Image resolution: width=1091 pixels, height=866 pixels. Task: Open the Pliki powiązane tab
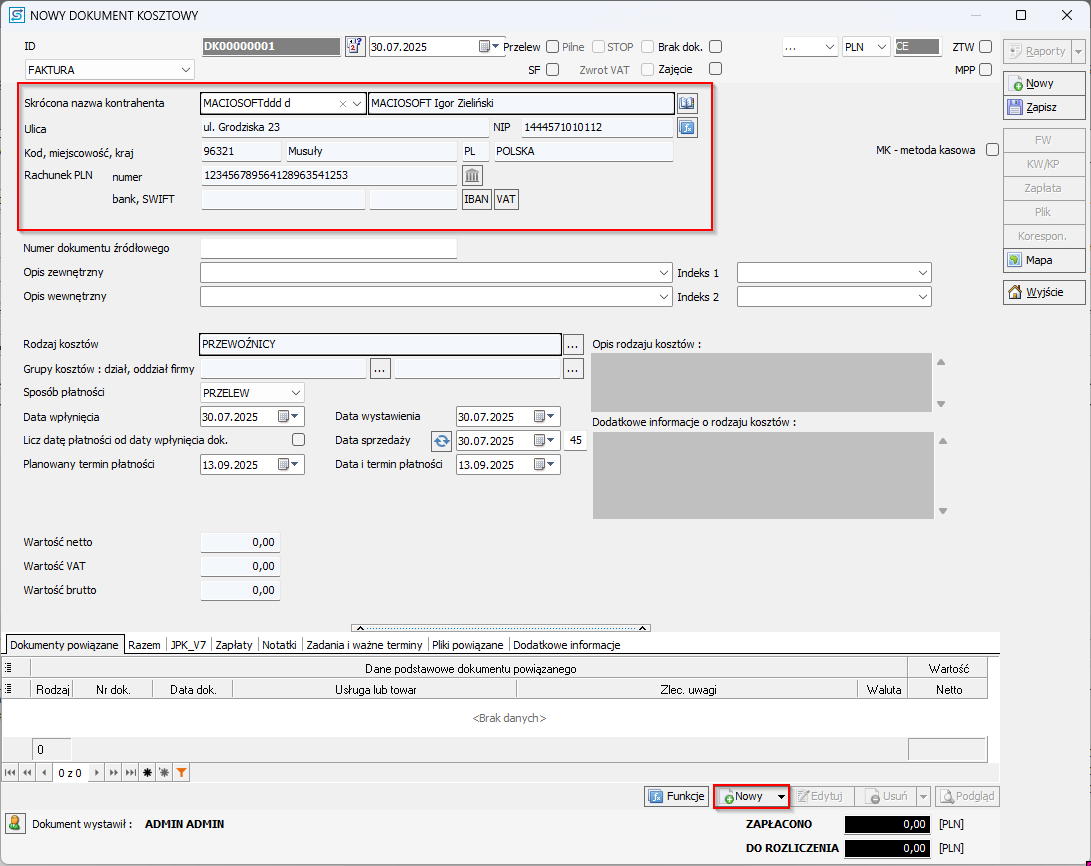(x=470, y=645)
